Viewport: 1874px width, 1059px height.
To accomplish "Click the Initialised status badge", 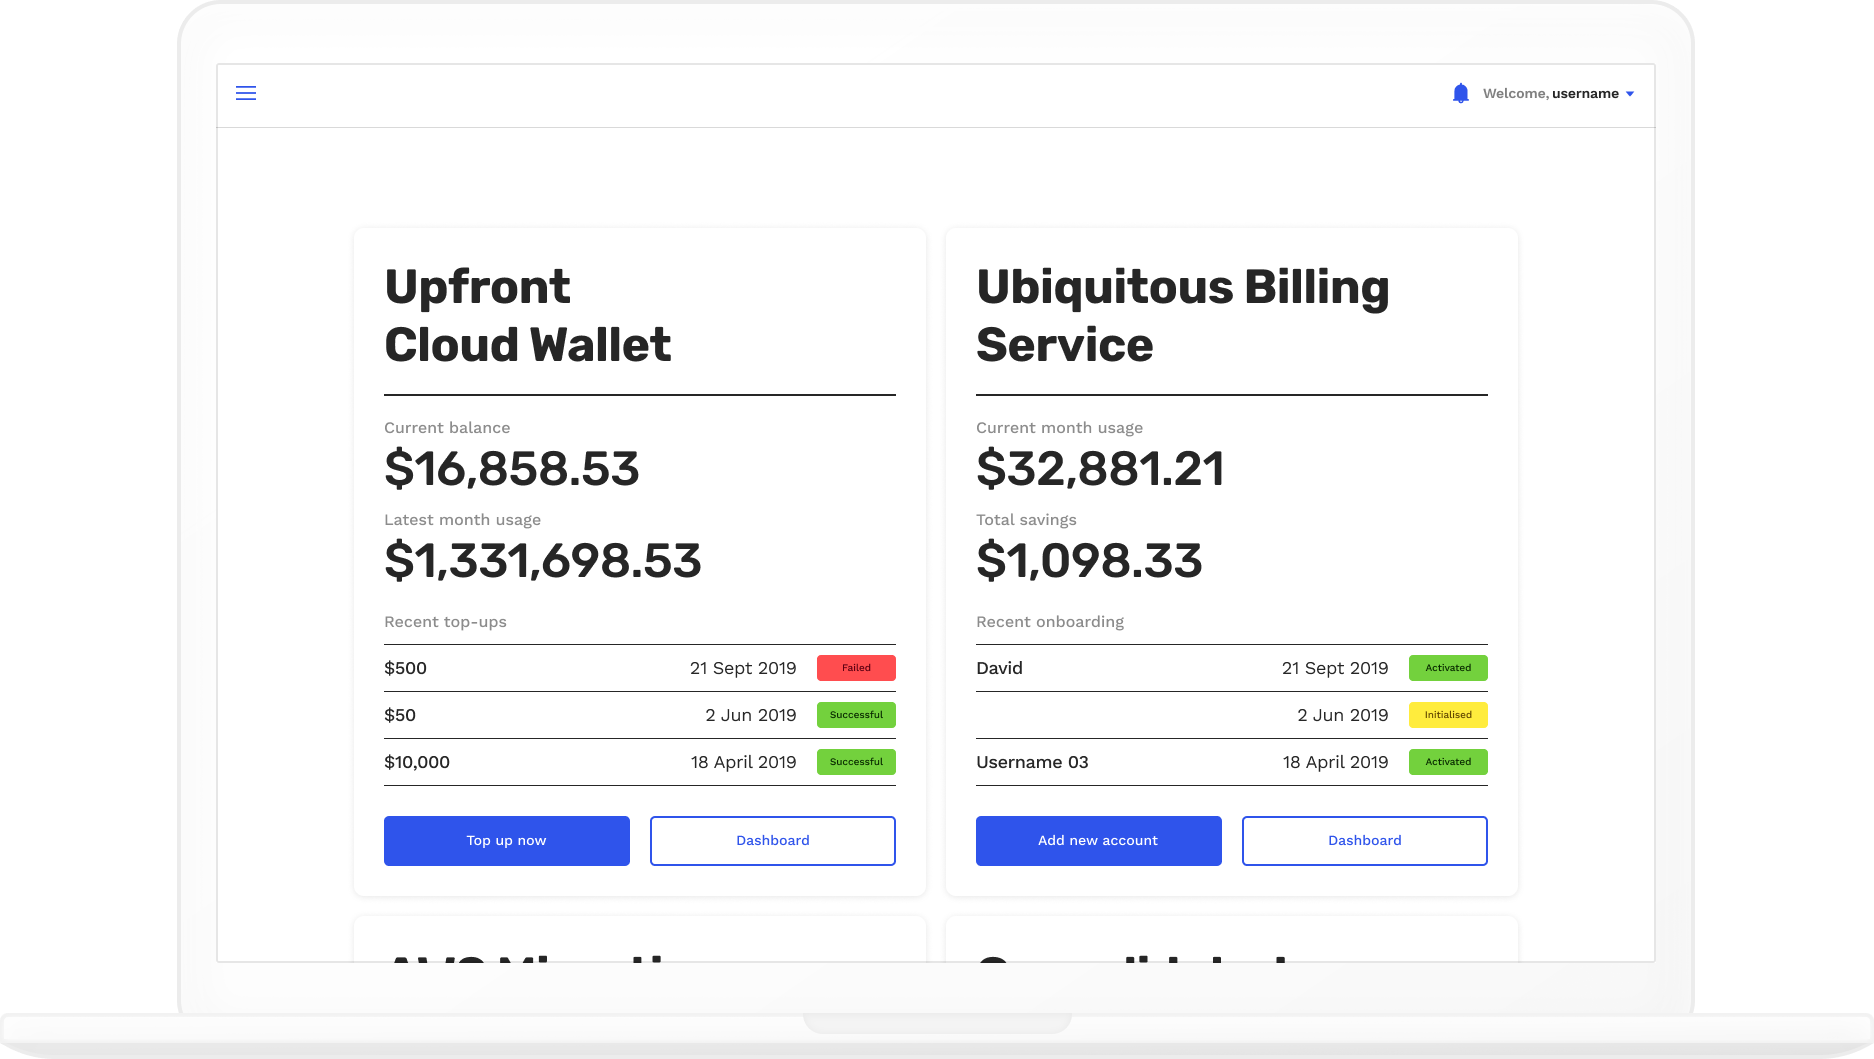I will (x=1448, y=715).
